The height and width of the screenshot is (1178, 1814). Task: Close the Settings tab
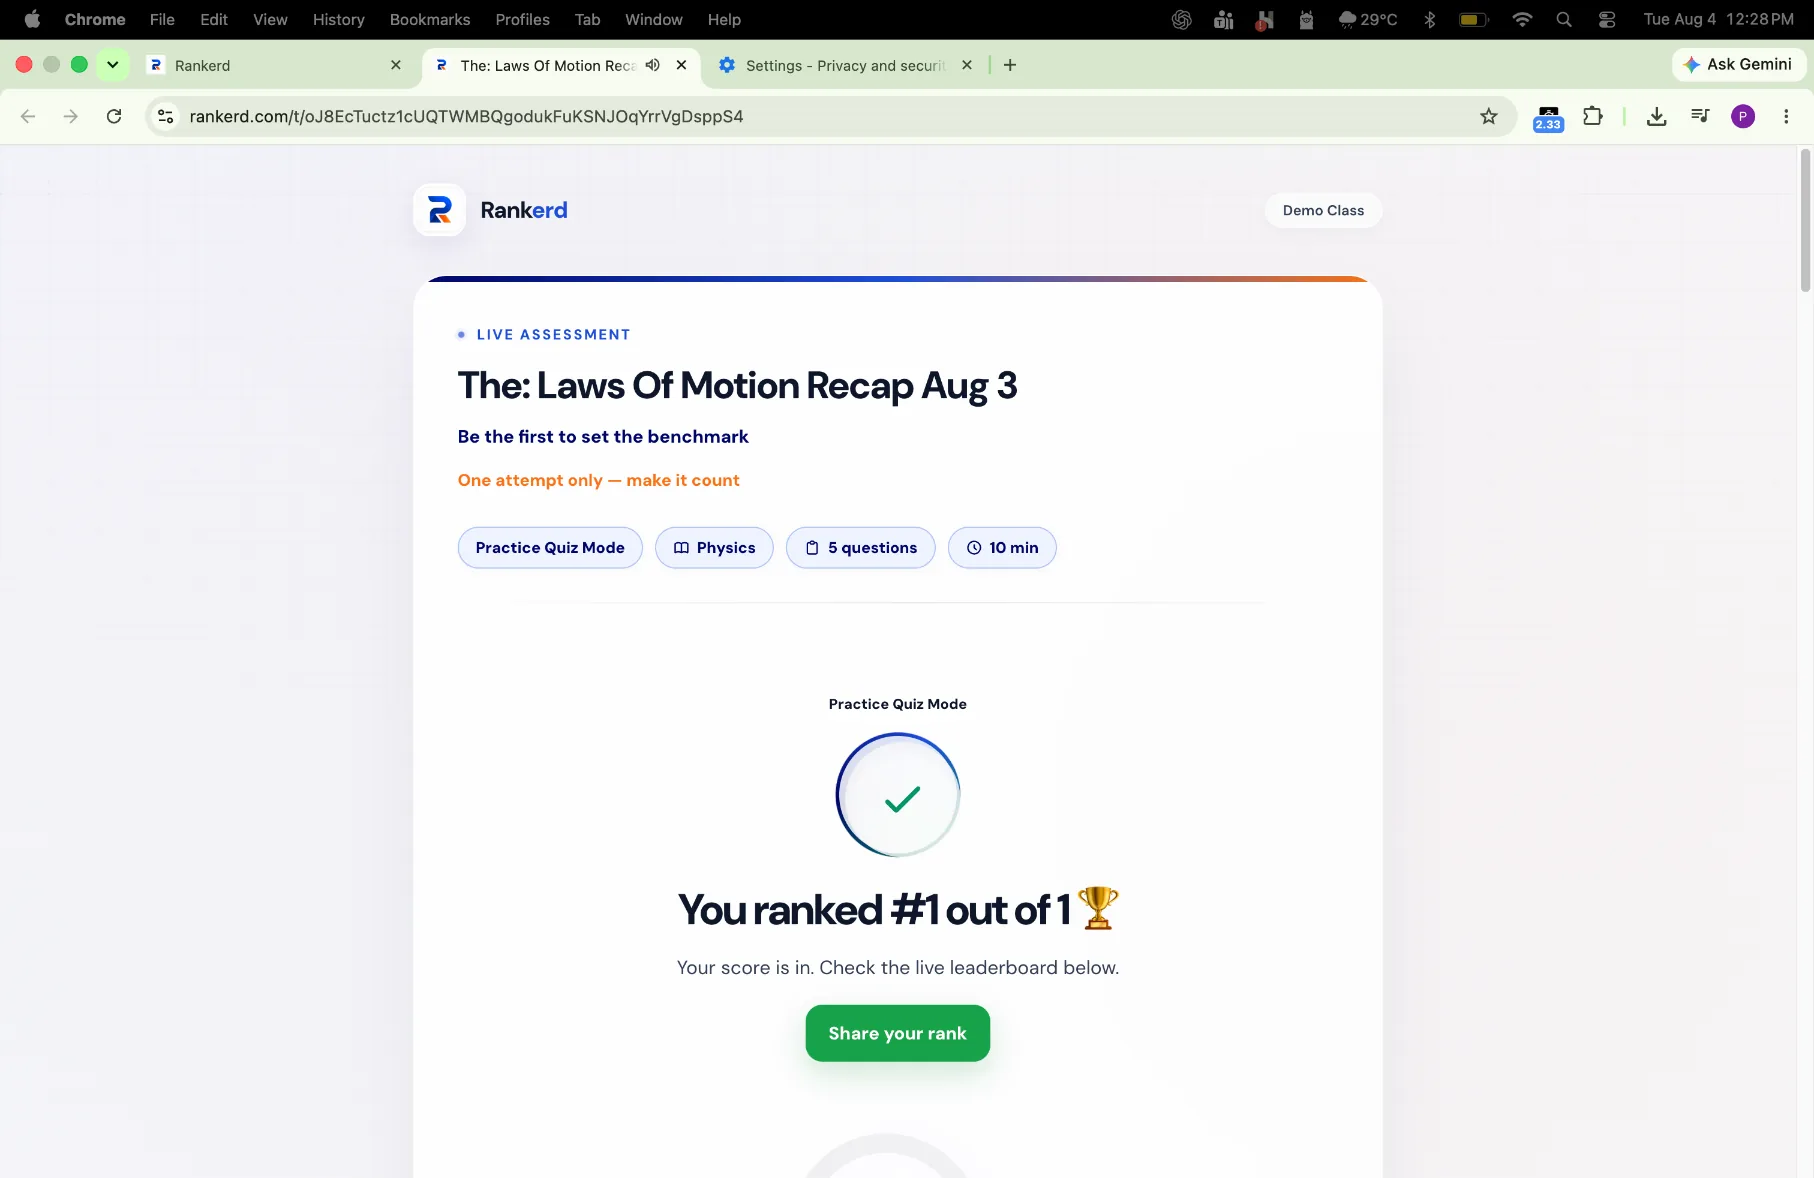(x=967, y=65)
